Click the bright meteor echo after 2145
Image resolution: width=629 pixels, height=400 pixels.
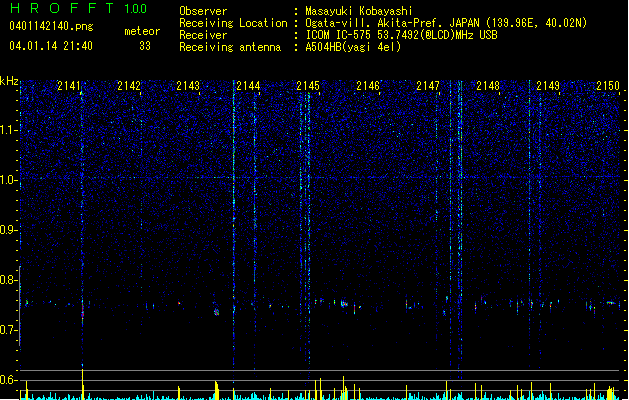tap(344, 304)
